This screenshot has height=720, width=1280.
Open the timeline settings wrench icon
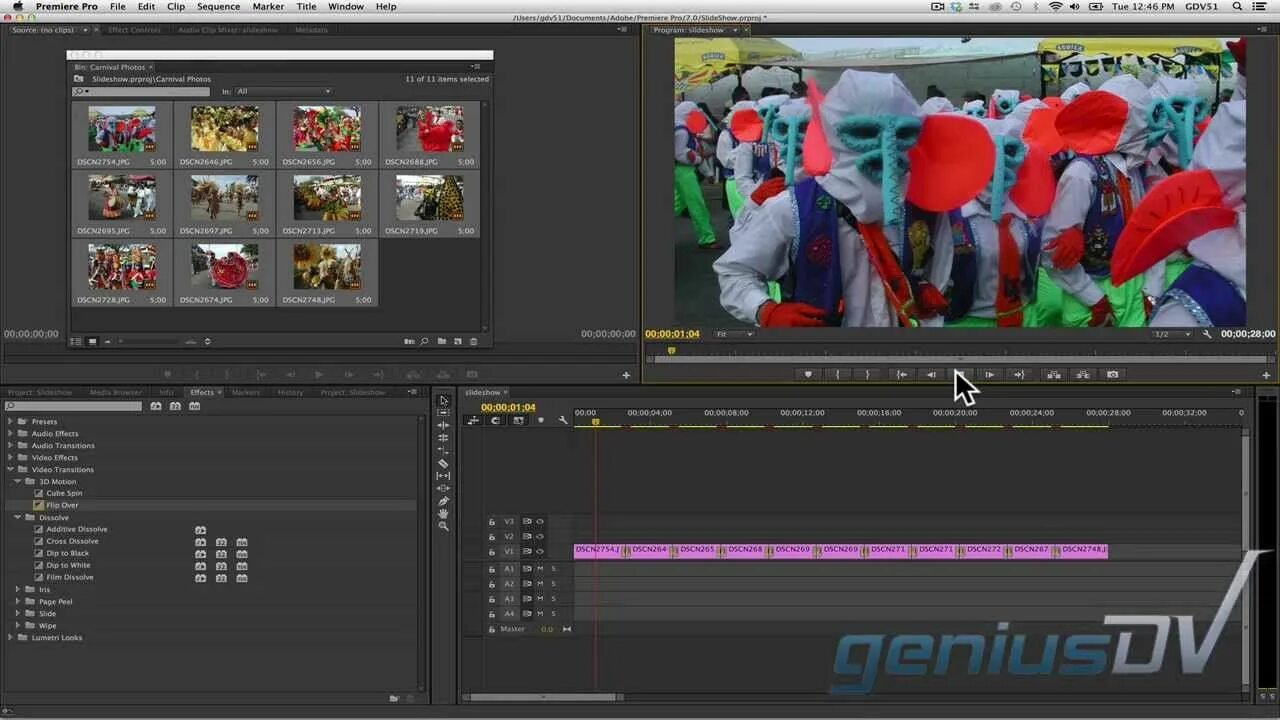pos(562,421)
